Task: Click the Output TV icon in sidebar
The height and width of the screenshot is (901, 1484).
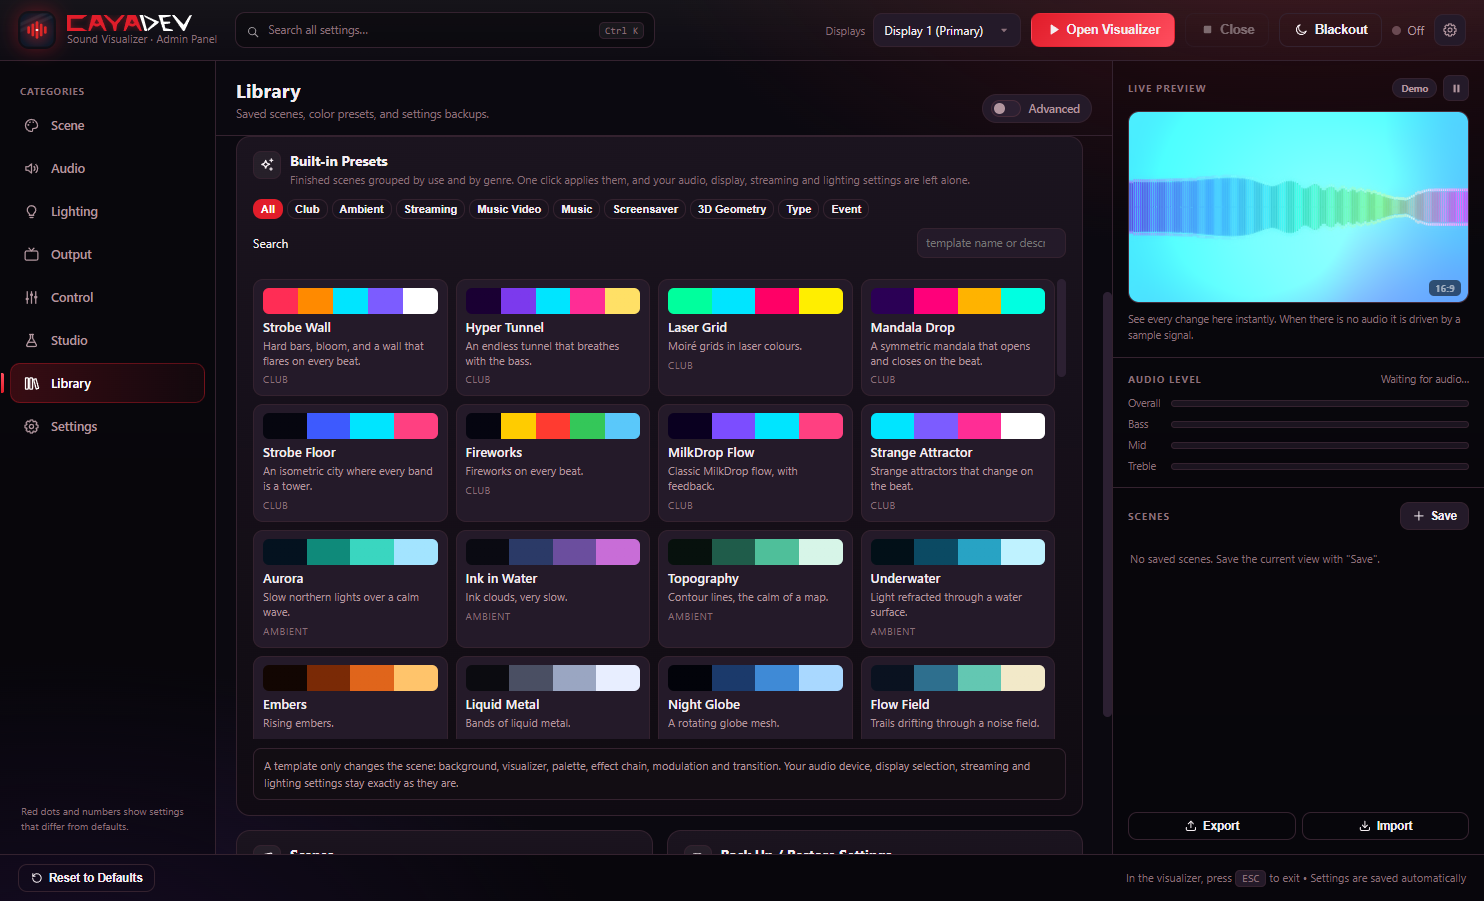Action: click(x=32, y=255)
